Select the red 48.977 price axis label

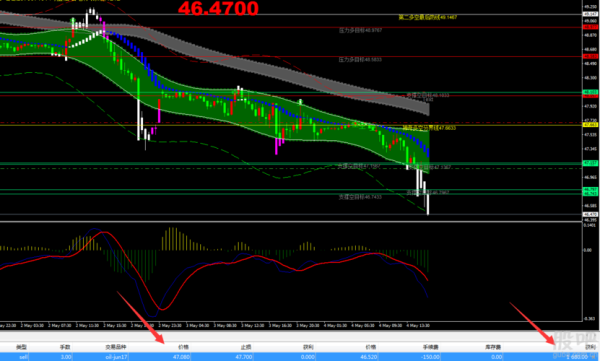[x=590, y=27]
